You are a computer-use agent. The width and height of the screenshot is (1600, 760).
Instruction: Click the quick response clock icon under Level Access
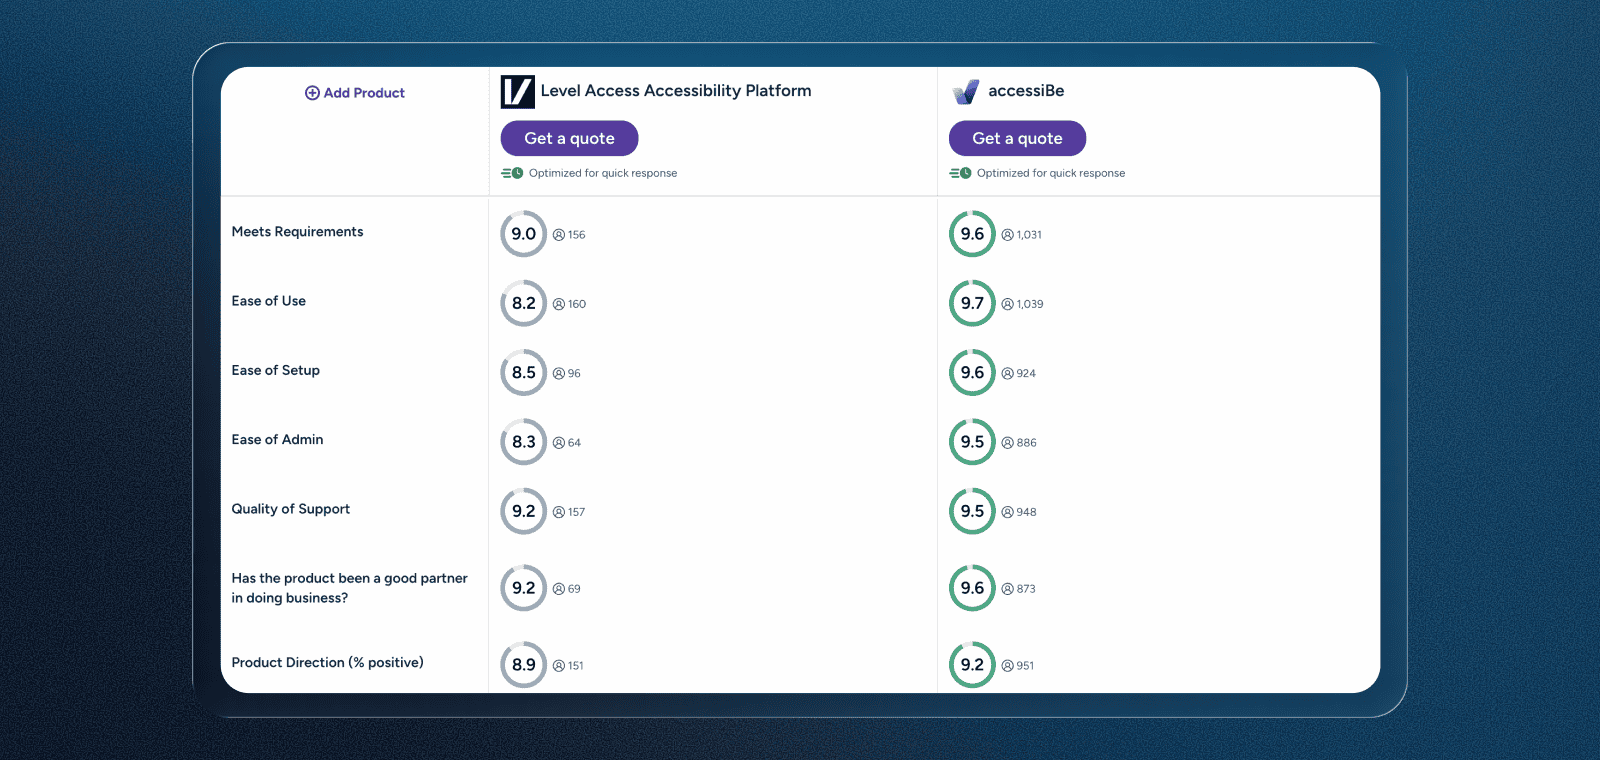click(511, 172)
